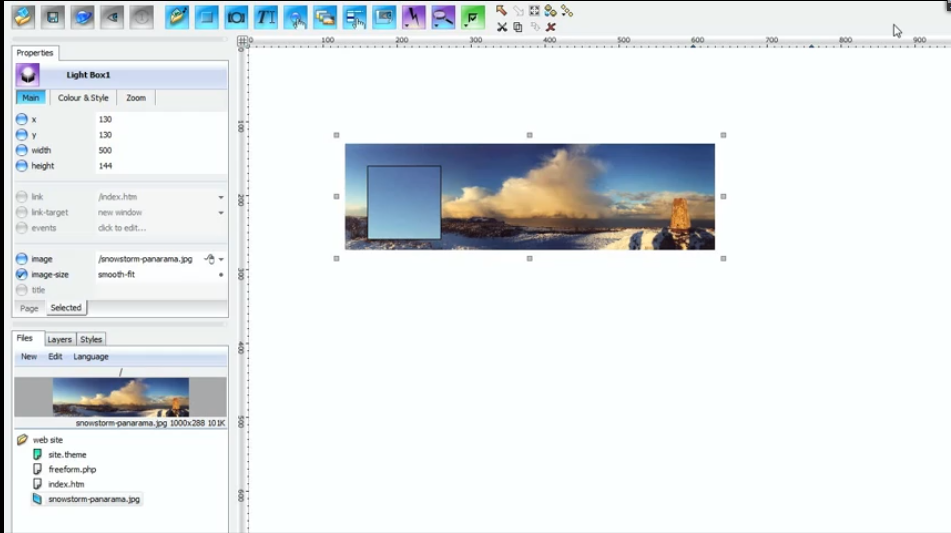Screen dimensions: 951x533
Task: Open the link dropdown arrow
Action: tap(221, 197)
